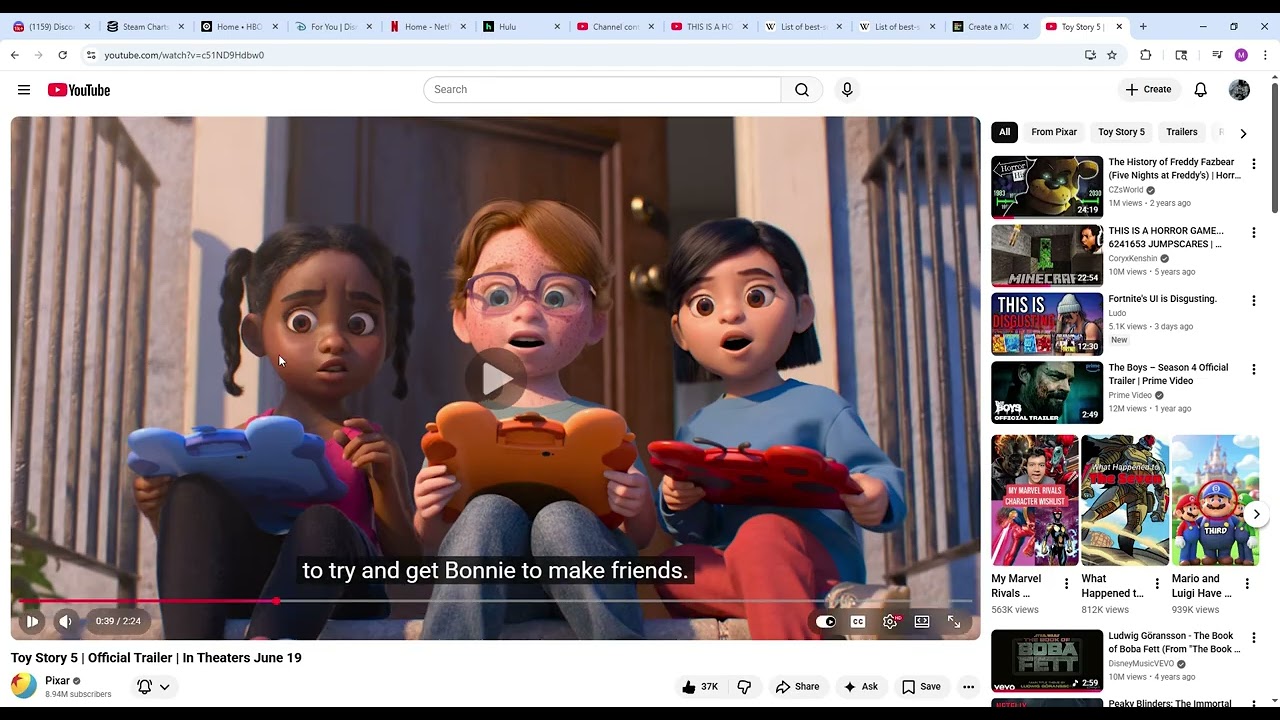1280x720 pixels.
Task: Open Pixar channel avatar
Action: coord(24,686)
